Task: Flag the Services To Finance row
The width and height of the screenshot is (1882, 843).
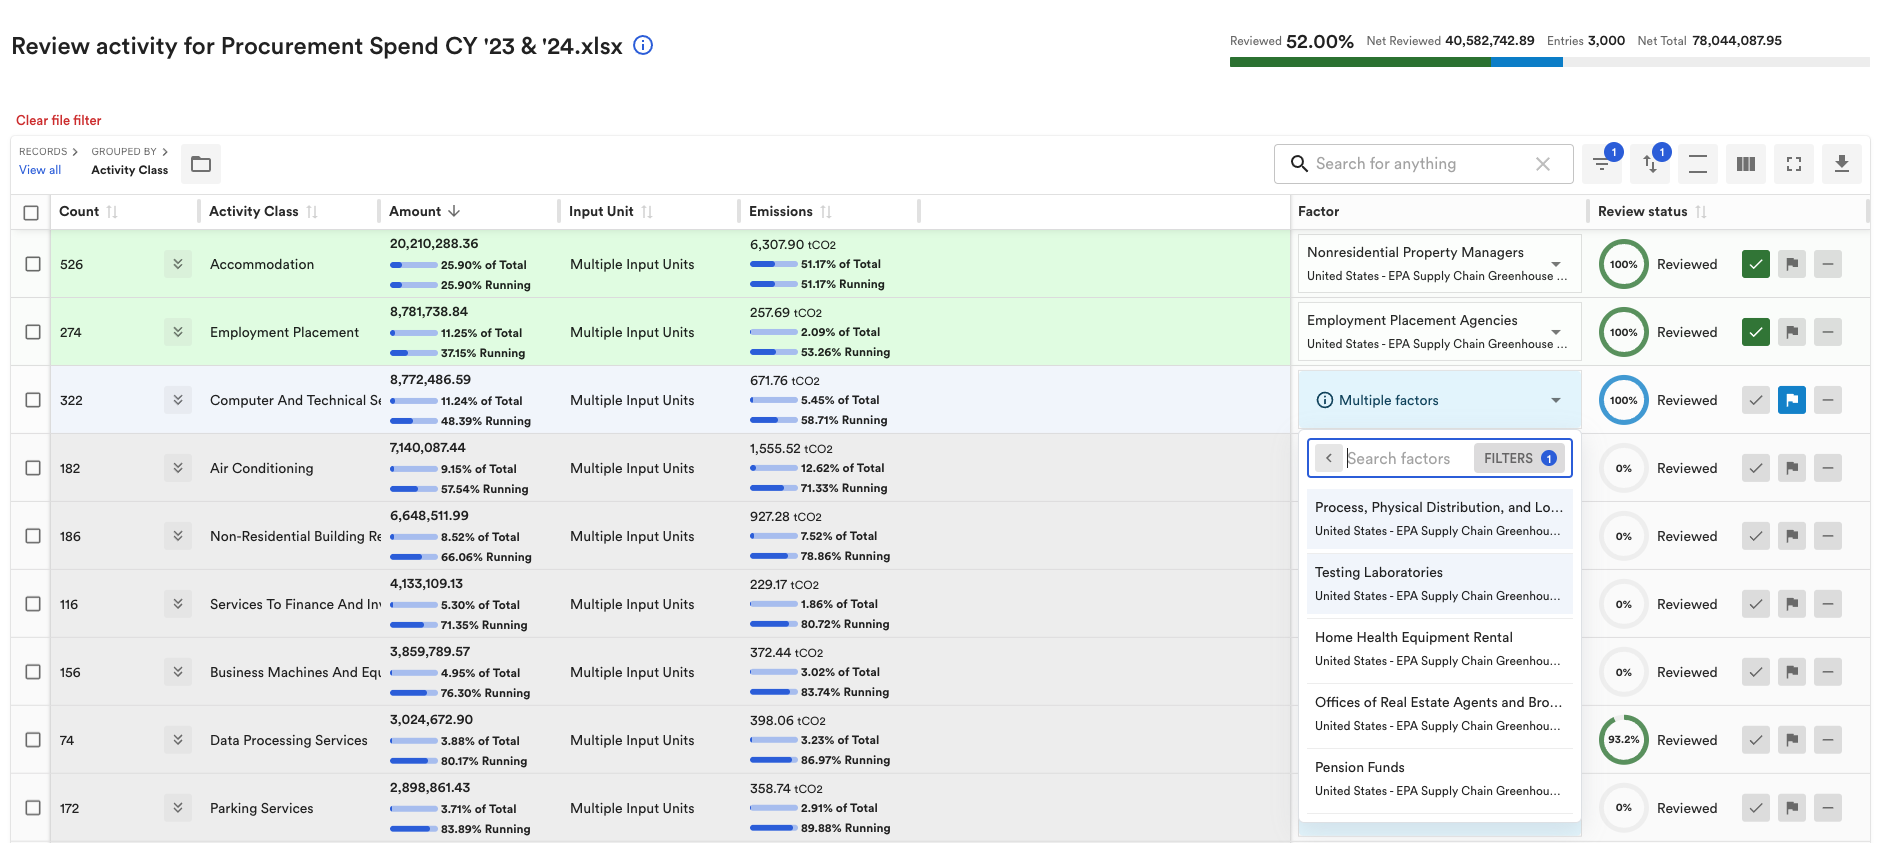Action: point(1792,604)
